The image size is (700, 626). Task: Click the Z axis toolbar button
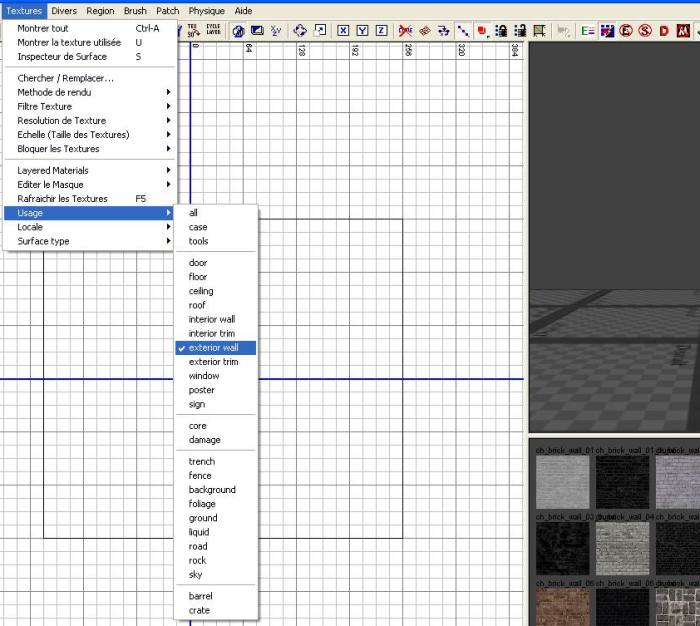point(381,30)
